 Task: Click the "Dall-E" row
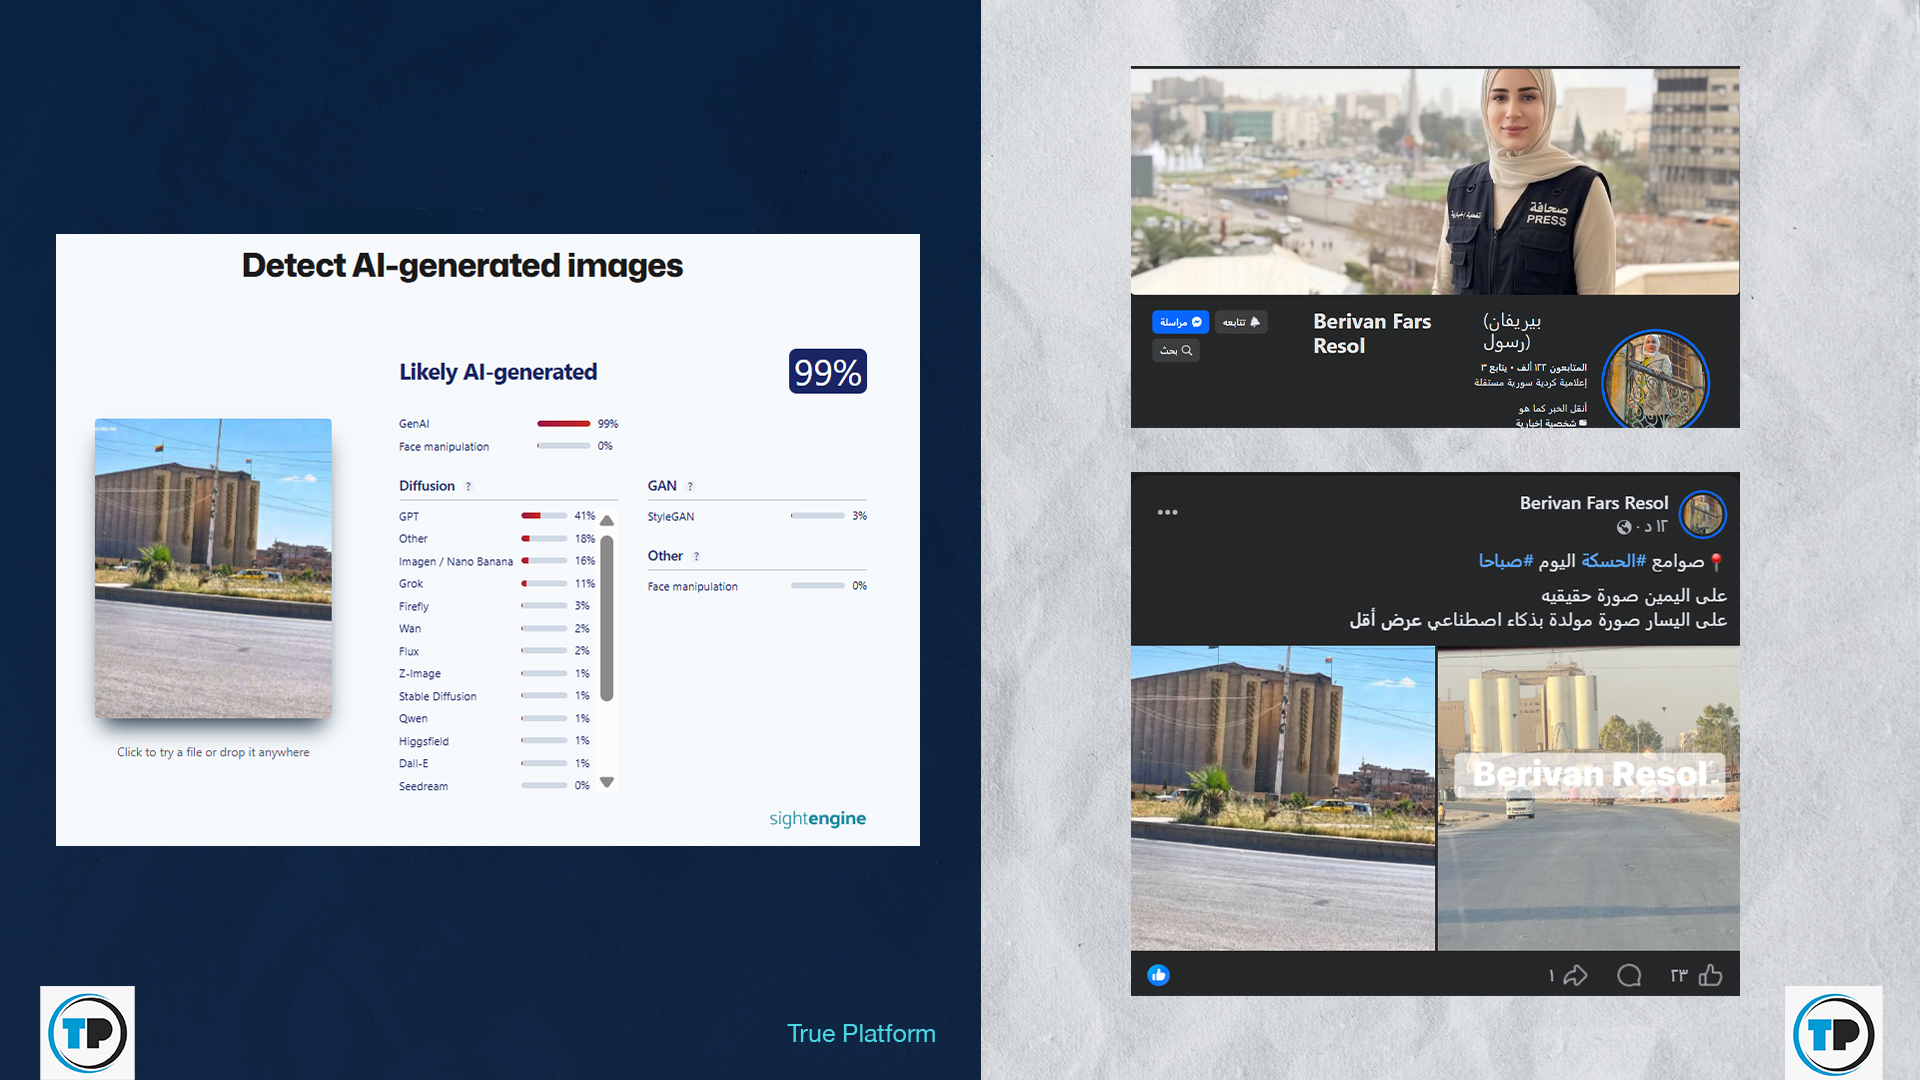pyautogui.click(x=495, y=764)
